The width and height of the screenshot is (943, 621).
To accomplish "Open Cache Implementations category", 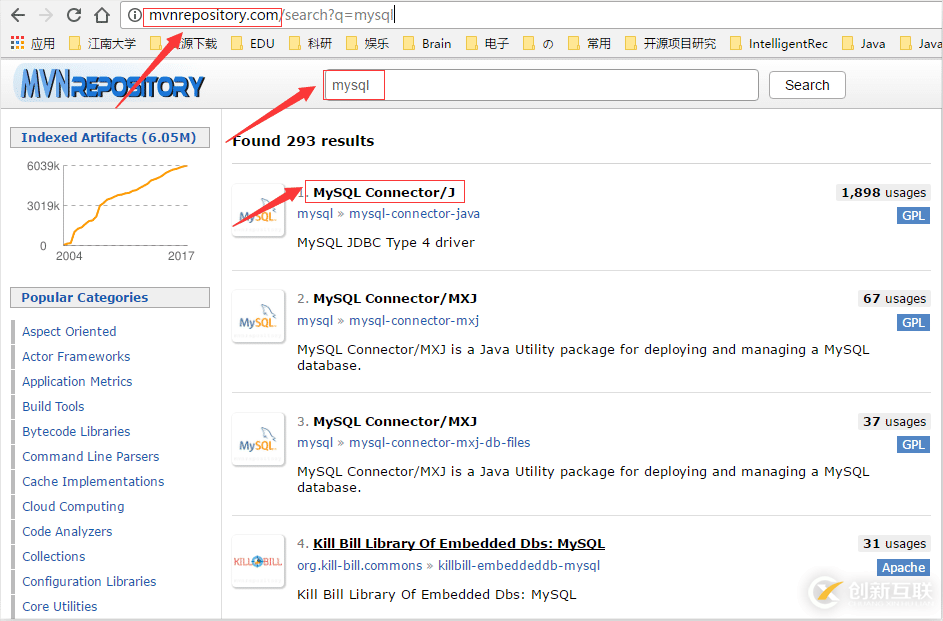I will click(93, 482).
